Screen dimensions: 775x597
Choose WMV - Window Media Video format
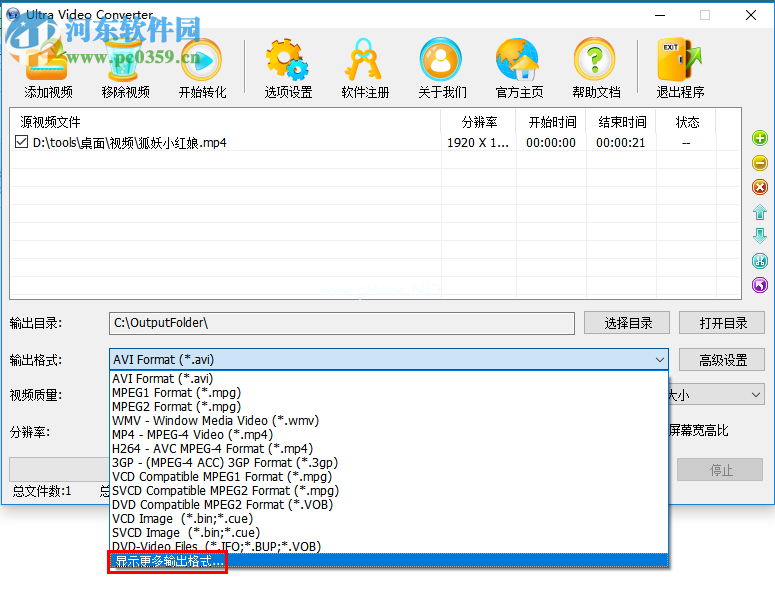tap(388, 421)
